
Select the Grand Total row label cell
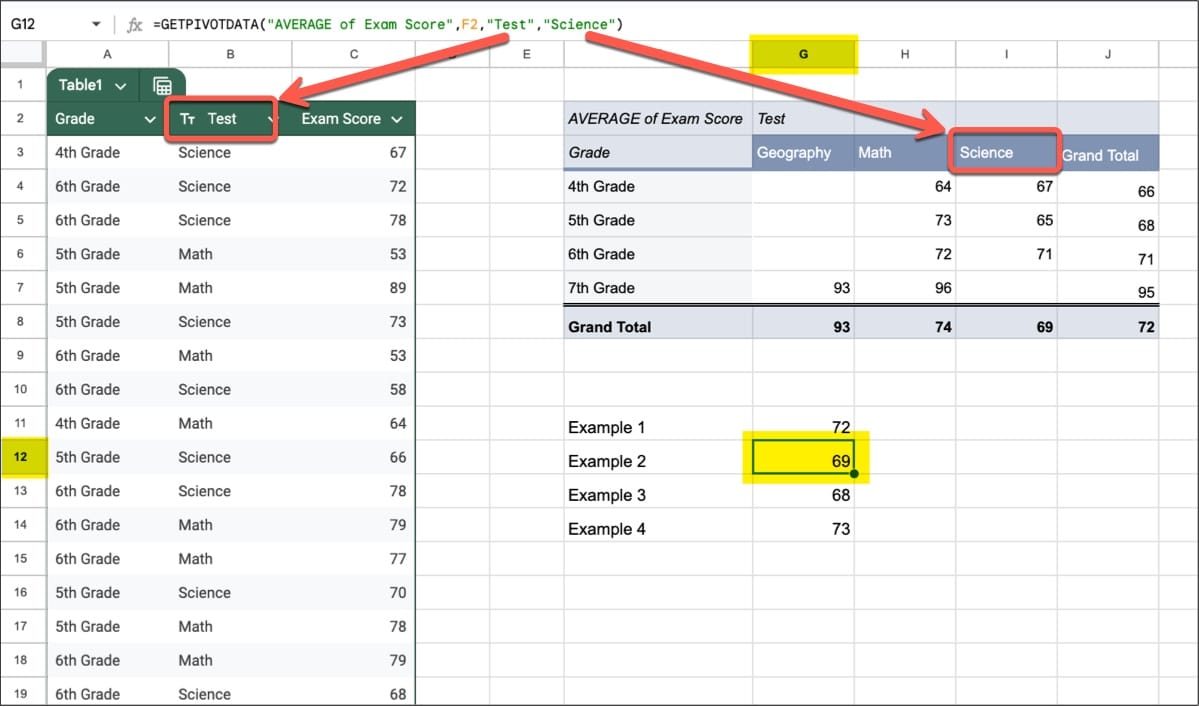[658, 326]
